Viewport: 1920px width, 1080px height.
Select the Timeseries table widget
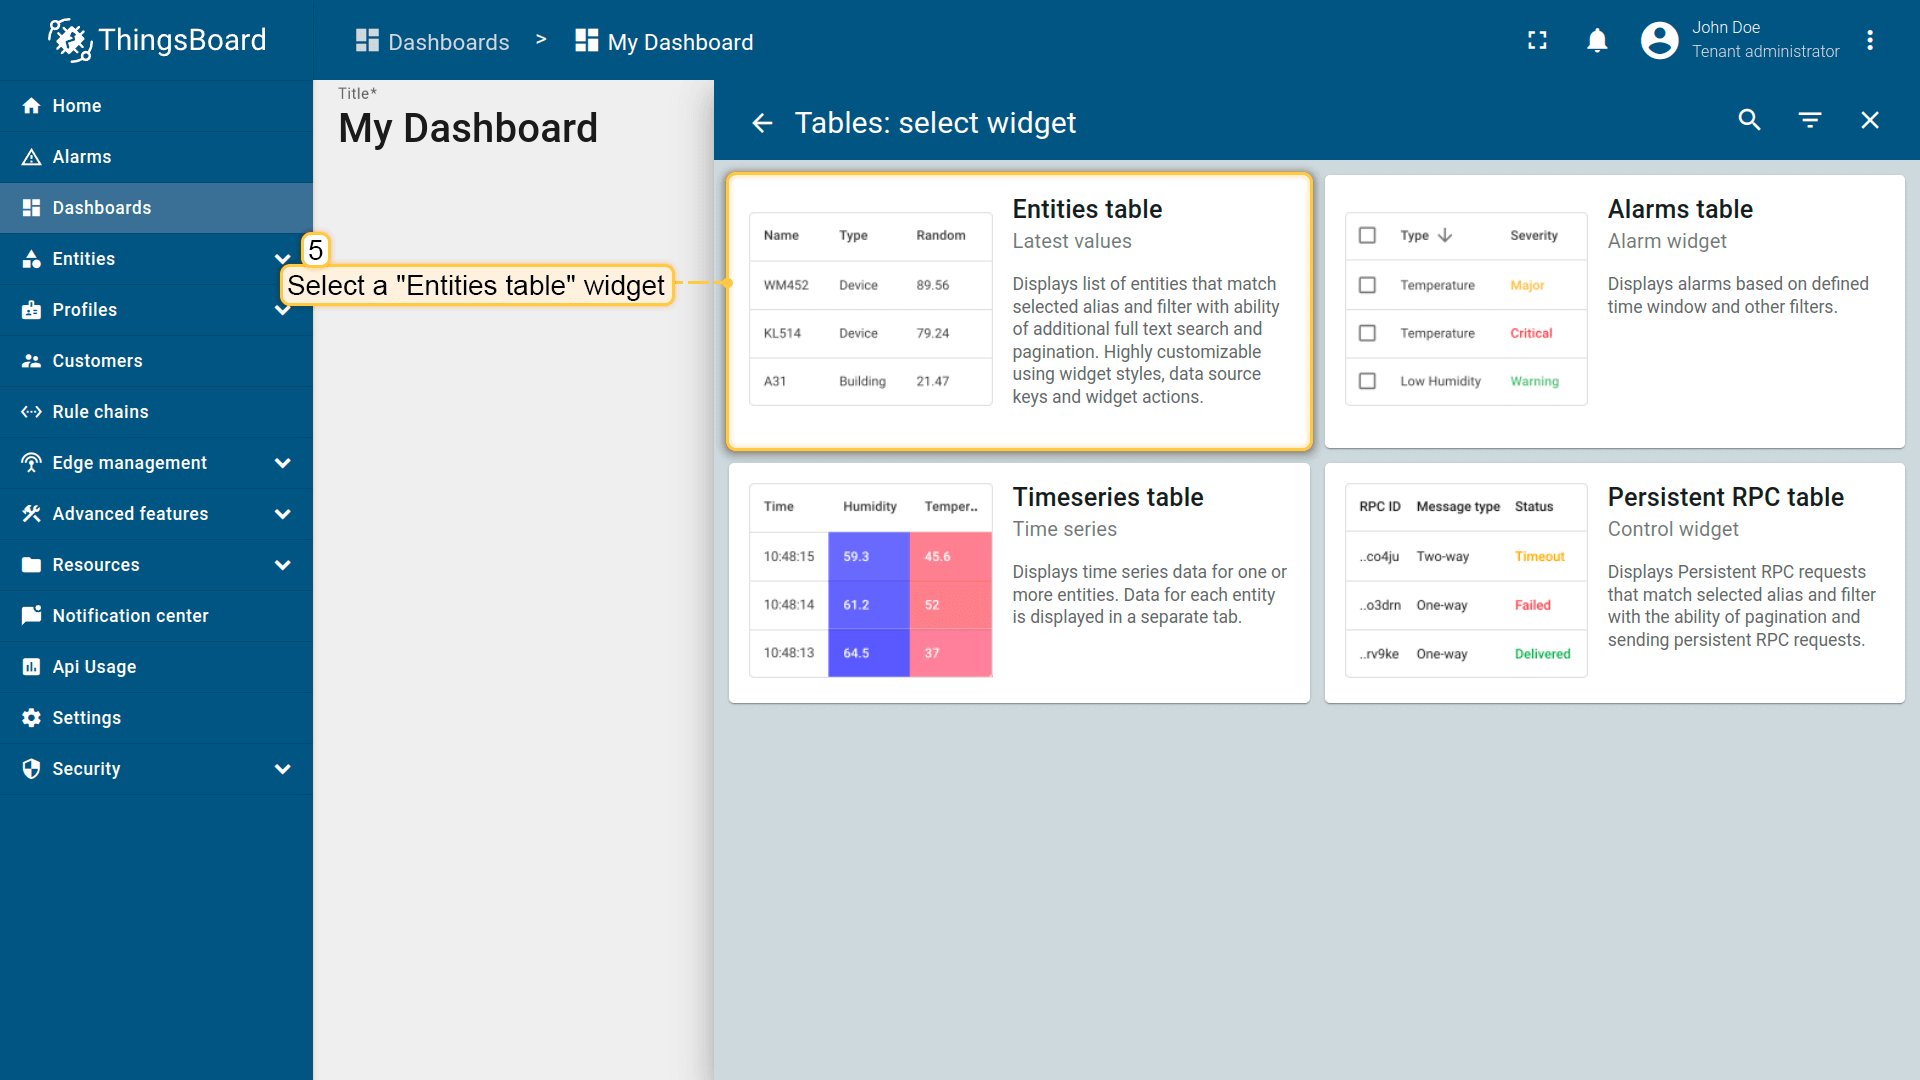1019,583
